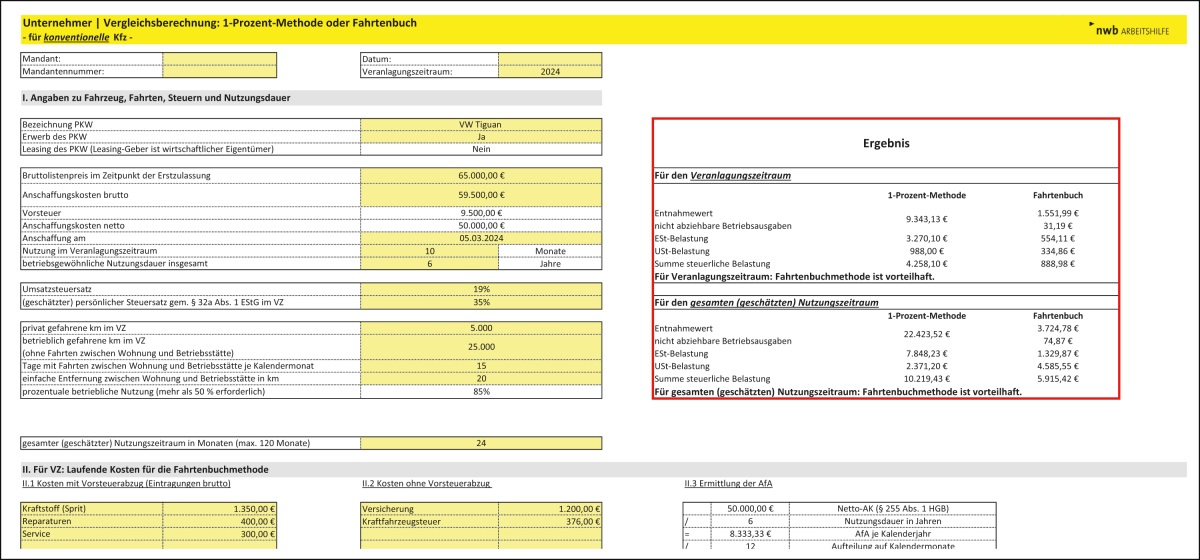This screenshot has width=1200, height=560.
Task: Click the Ergebnis heading in results box
Action: (x=885, y=144)
